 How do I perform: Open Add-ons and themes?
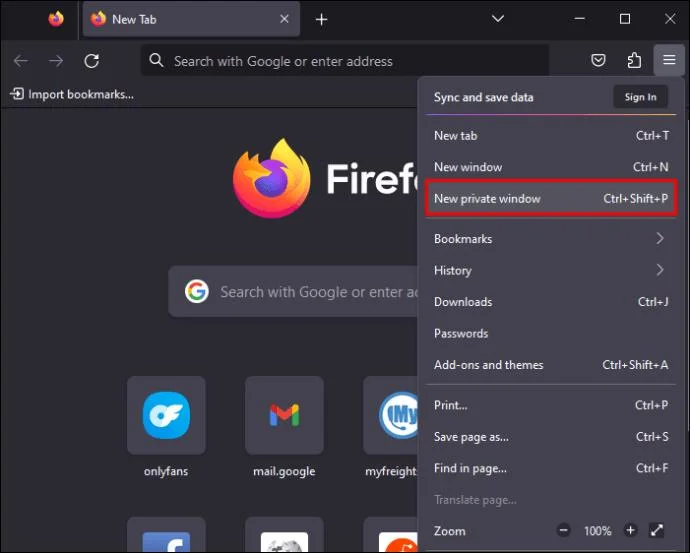(551, 365)
